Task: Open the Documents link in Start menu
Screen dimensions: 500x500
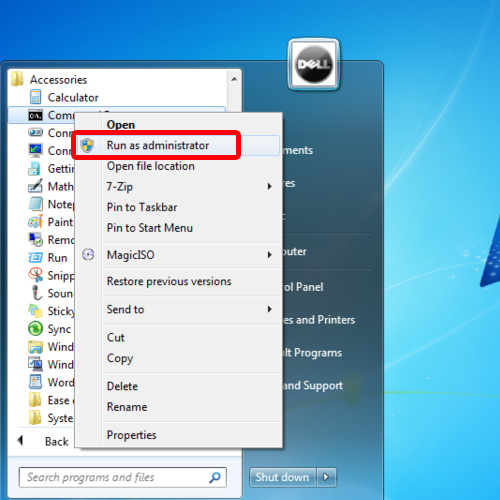Action: tap(298, 150)
